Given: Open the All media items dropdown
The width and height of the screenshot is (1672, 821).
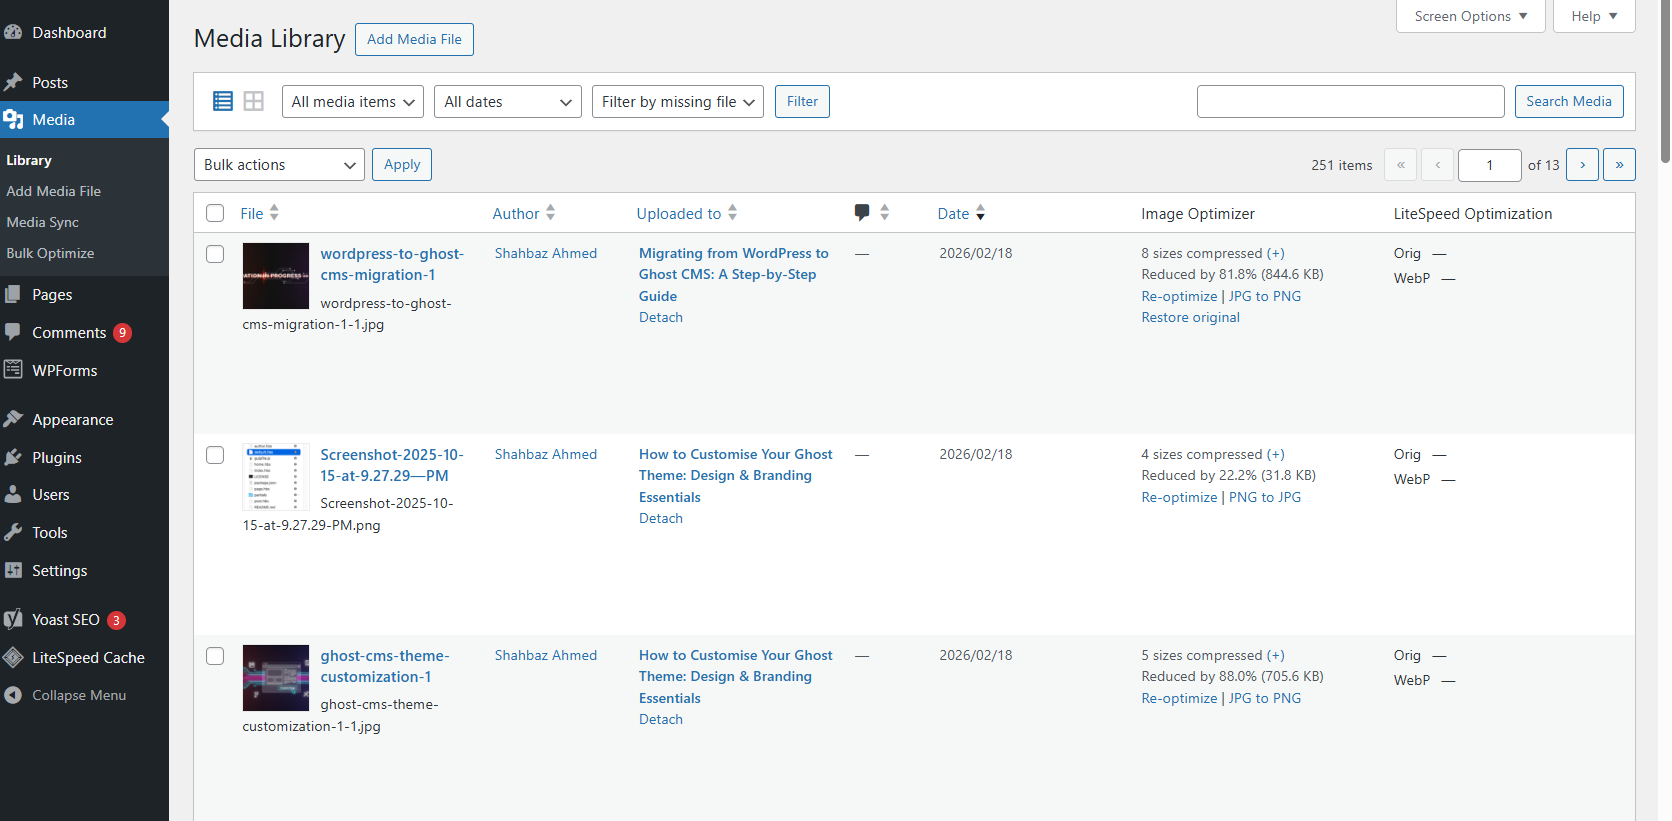Looking at the screenshot, I should pos(353,102).
